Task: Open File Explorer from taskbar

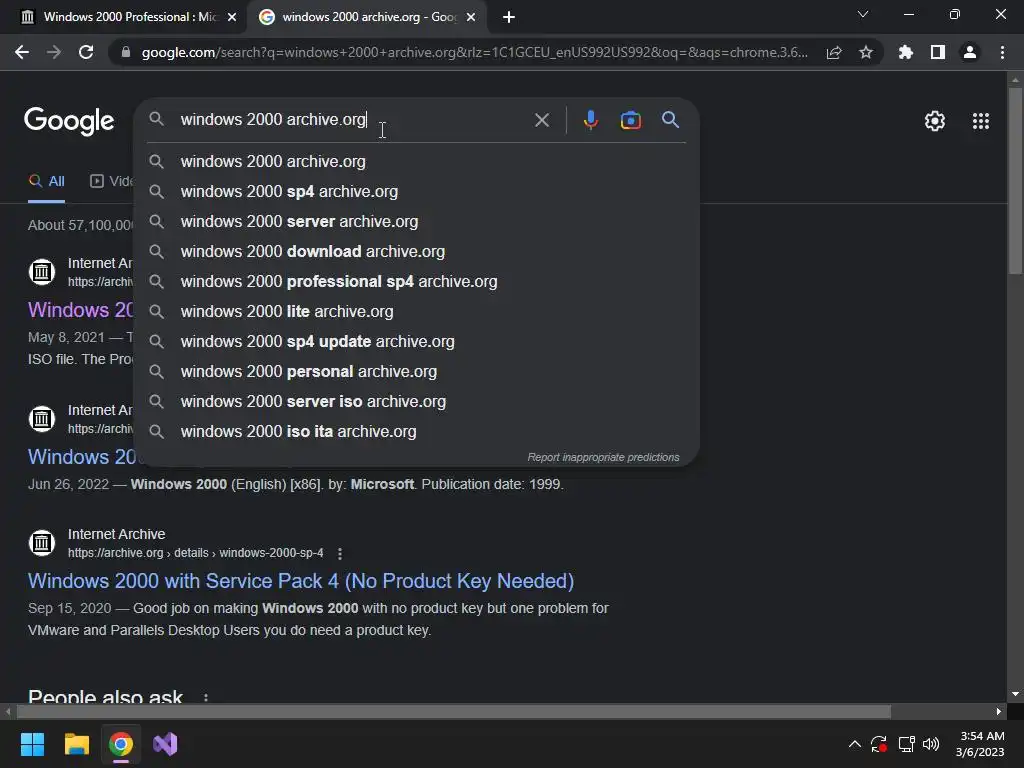Action: (x=76, y=744)
